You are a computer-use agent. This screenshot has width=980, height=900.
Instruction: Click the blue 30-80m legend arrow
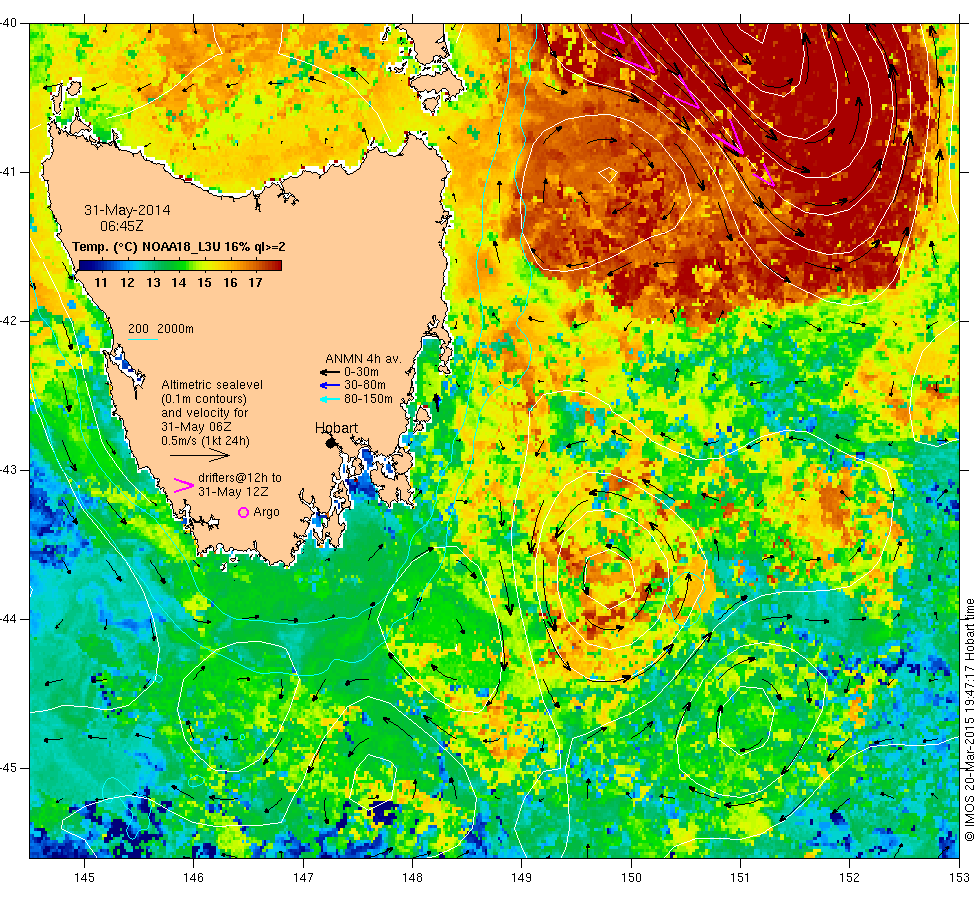coord(330,386)
